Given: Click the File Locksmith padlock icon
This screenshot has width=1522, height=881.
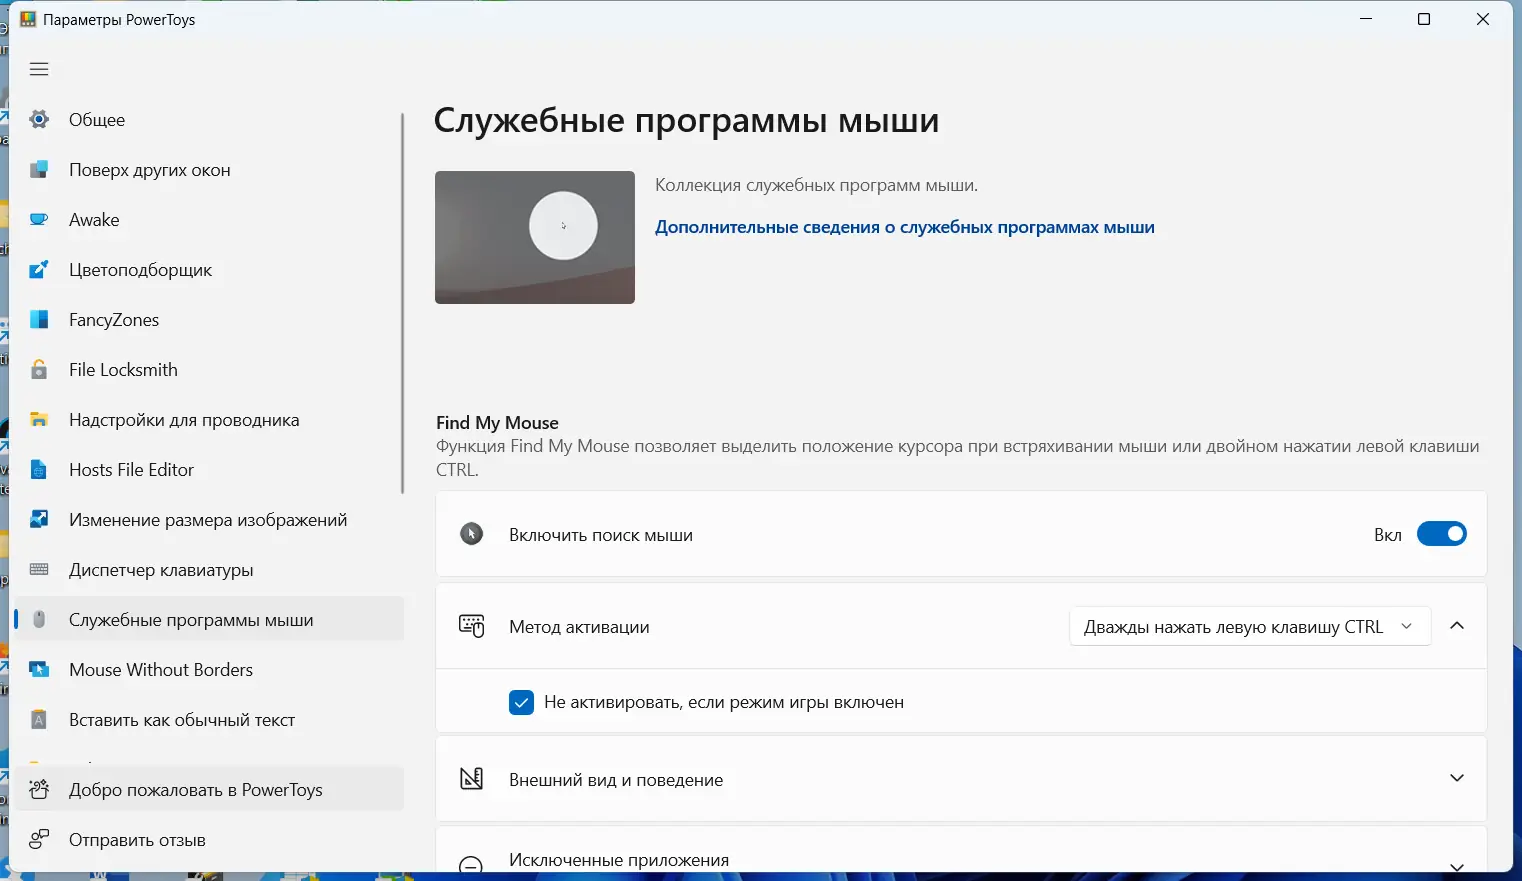Looking at the screenshot, I should [x=39, y=370].
